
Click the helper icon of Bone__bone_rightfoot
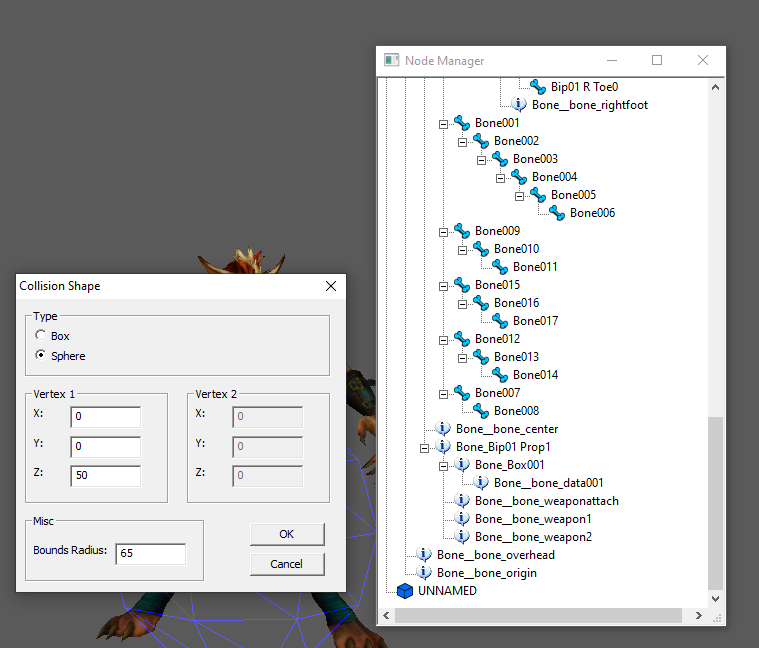pyautogui.click(x=518, y=105)
